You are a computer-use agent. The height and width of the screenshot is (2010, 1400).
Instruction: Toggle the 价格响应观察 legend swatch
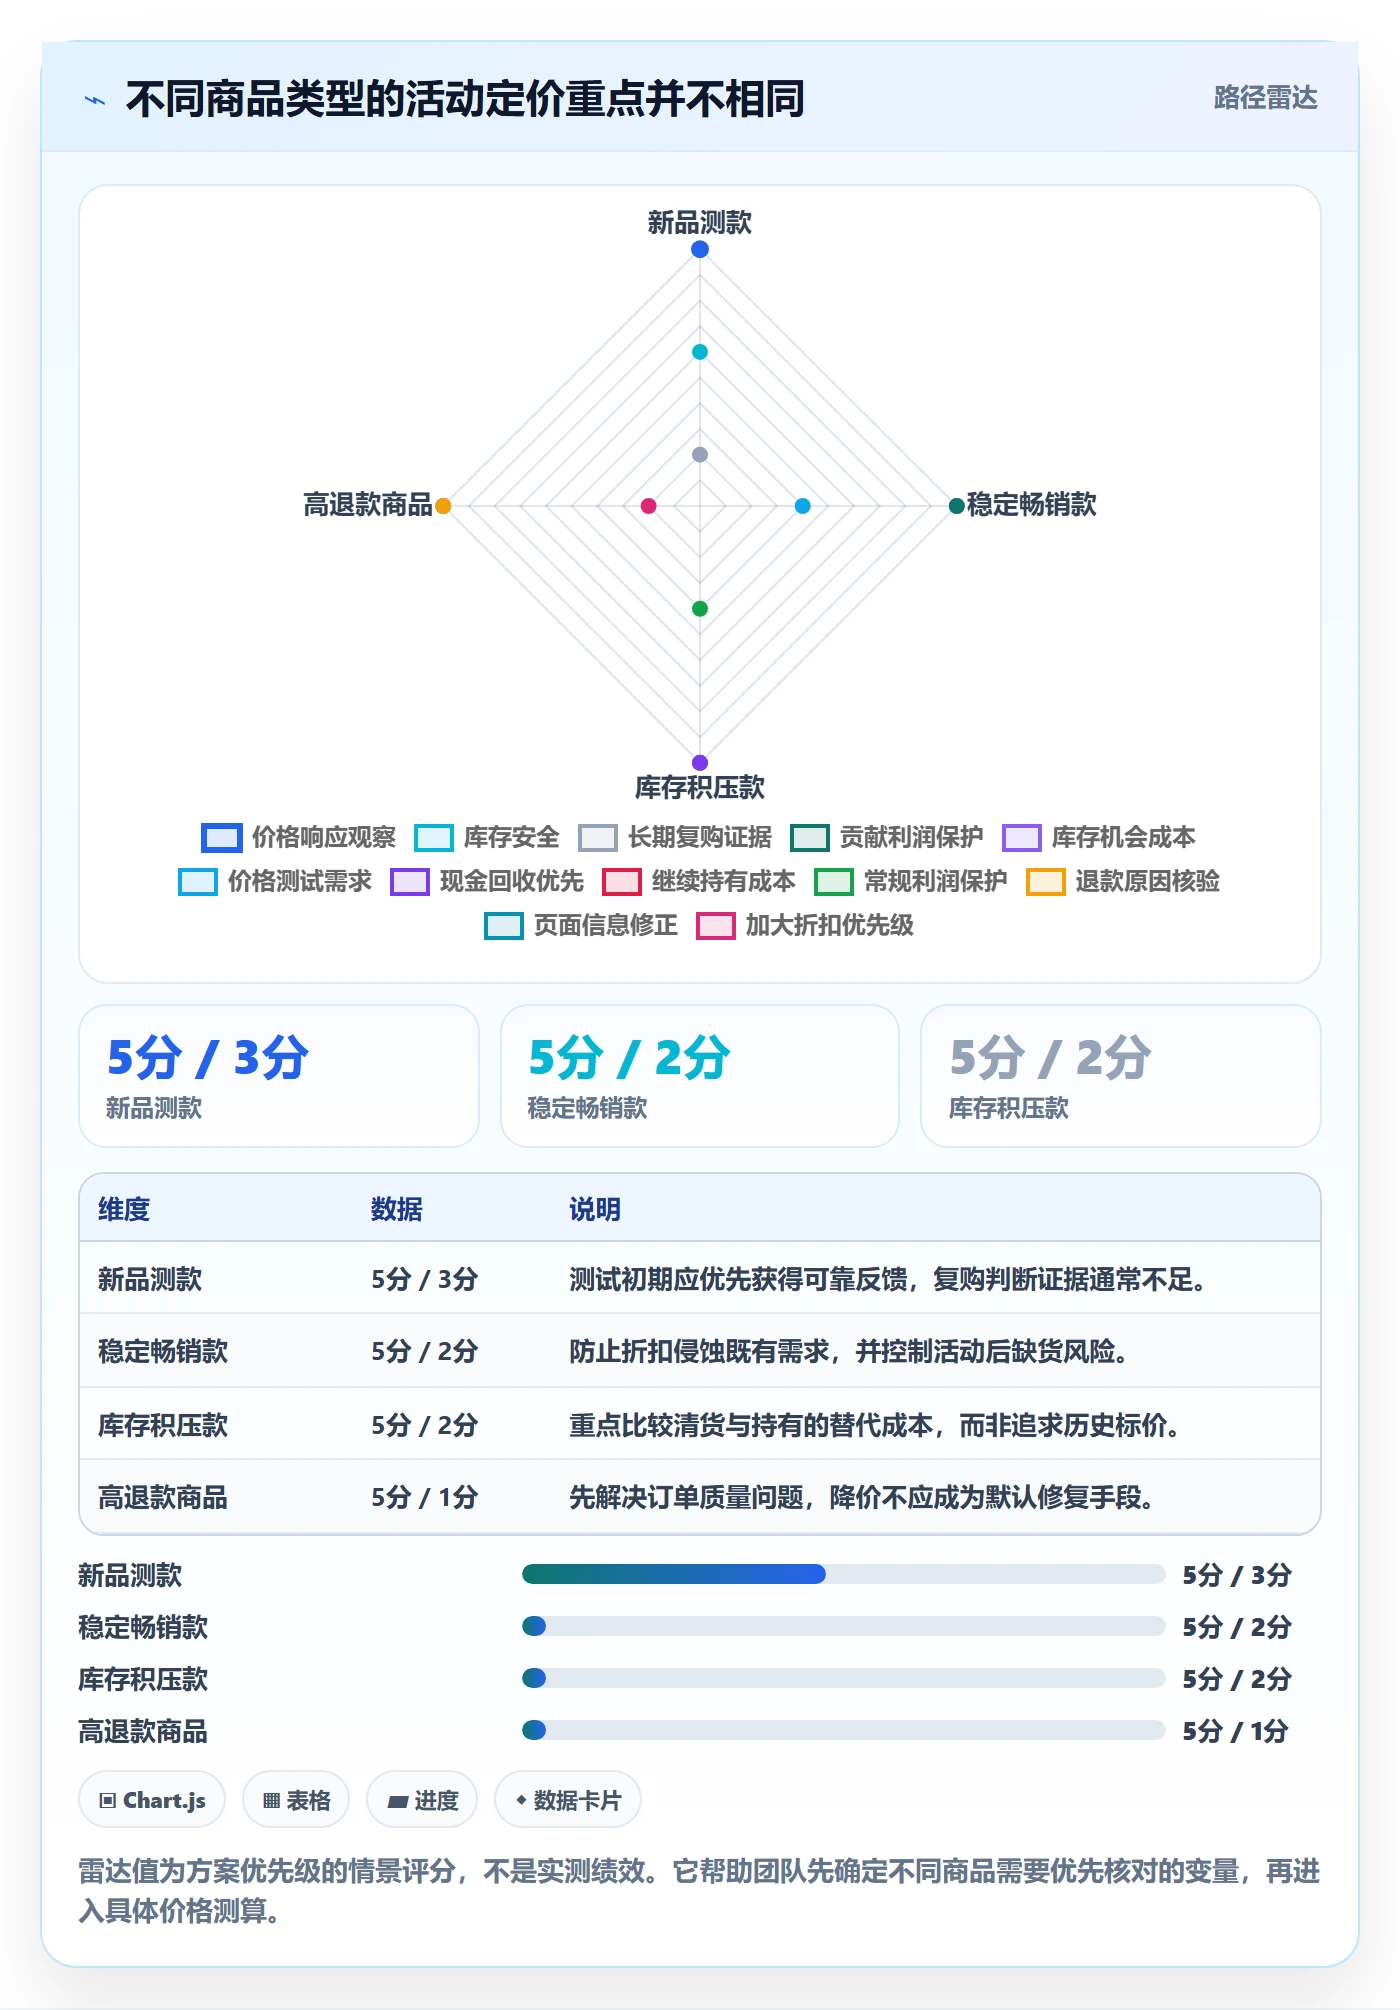point(221,837)
